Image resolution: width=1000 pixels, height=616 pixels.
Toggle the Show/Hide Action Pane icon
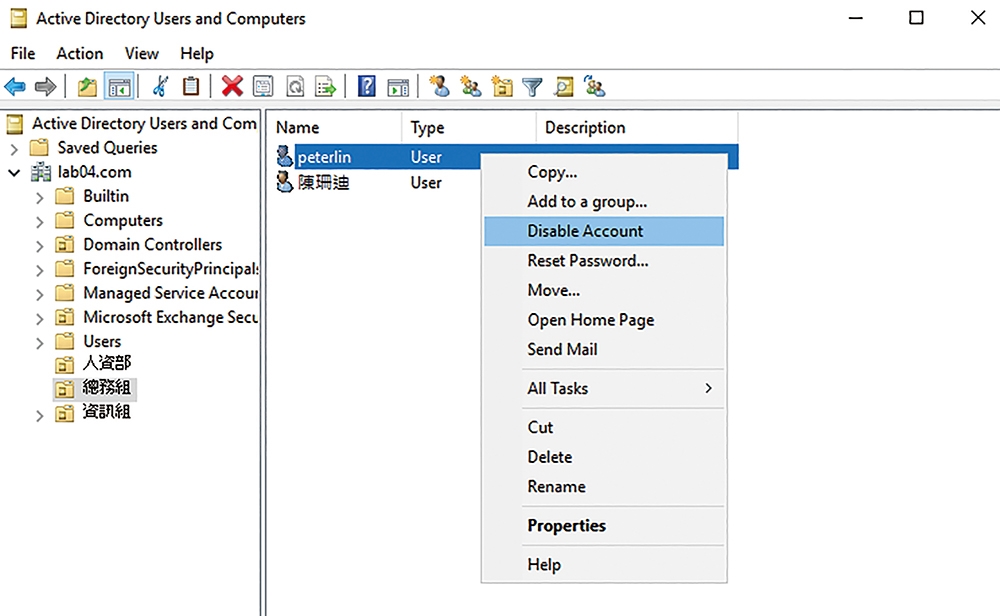tap(398, 87)
